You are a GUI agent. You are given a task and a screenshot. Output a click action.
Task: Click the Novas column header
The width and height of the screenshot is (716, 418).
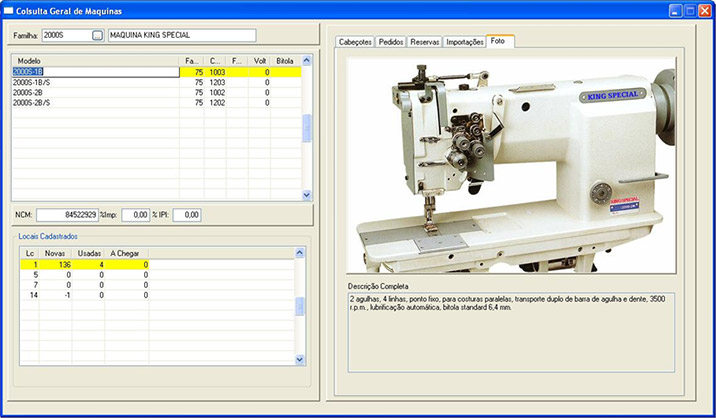pos(55,253)
